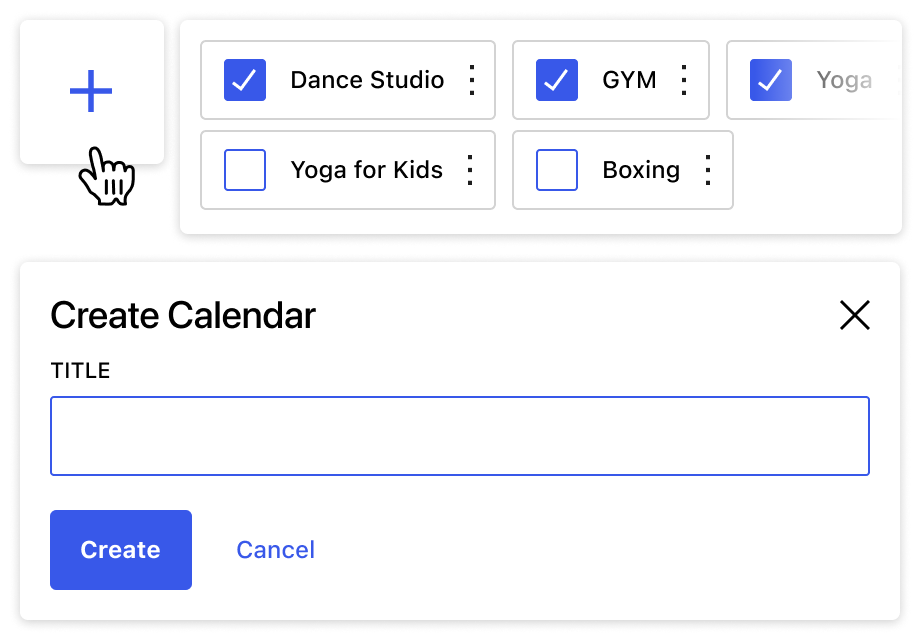Screen dimensions: 920x640
Task: Click the plus icon to add calendar
Action: tap(91, 93)
